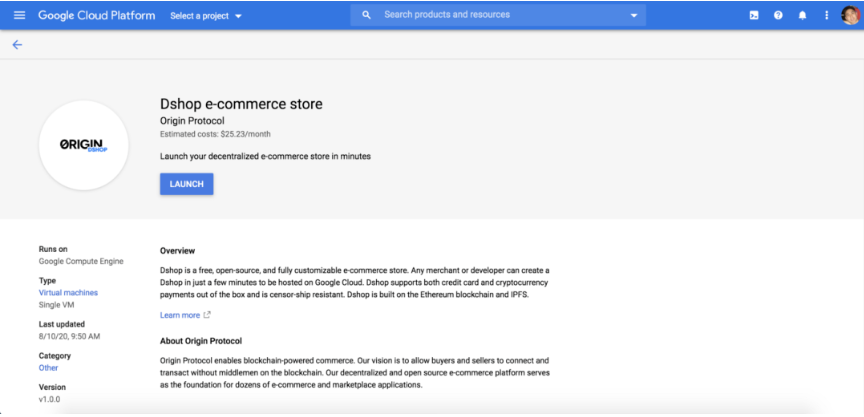The width and height of the screenshot is (864, 417).
Task: Click the Runs on label
Action: tap(53, 249)
